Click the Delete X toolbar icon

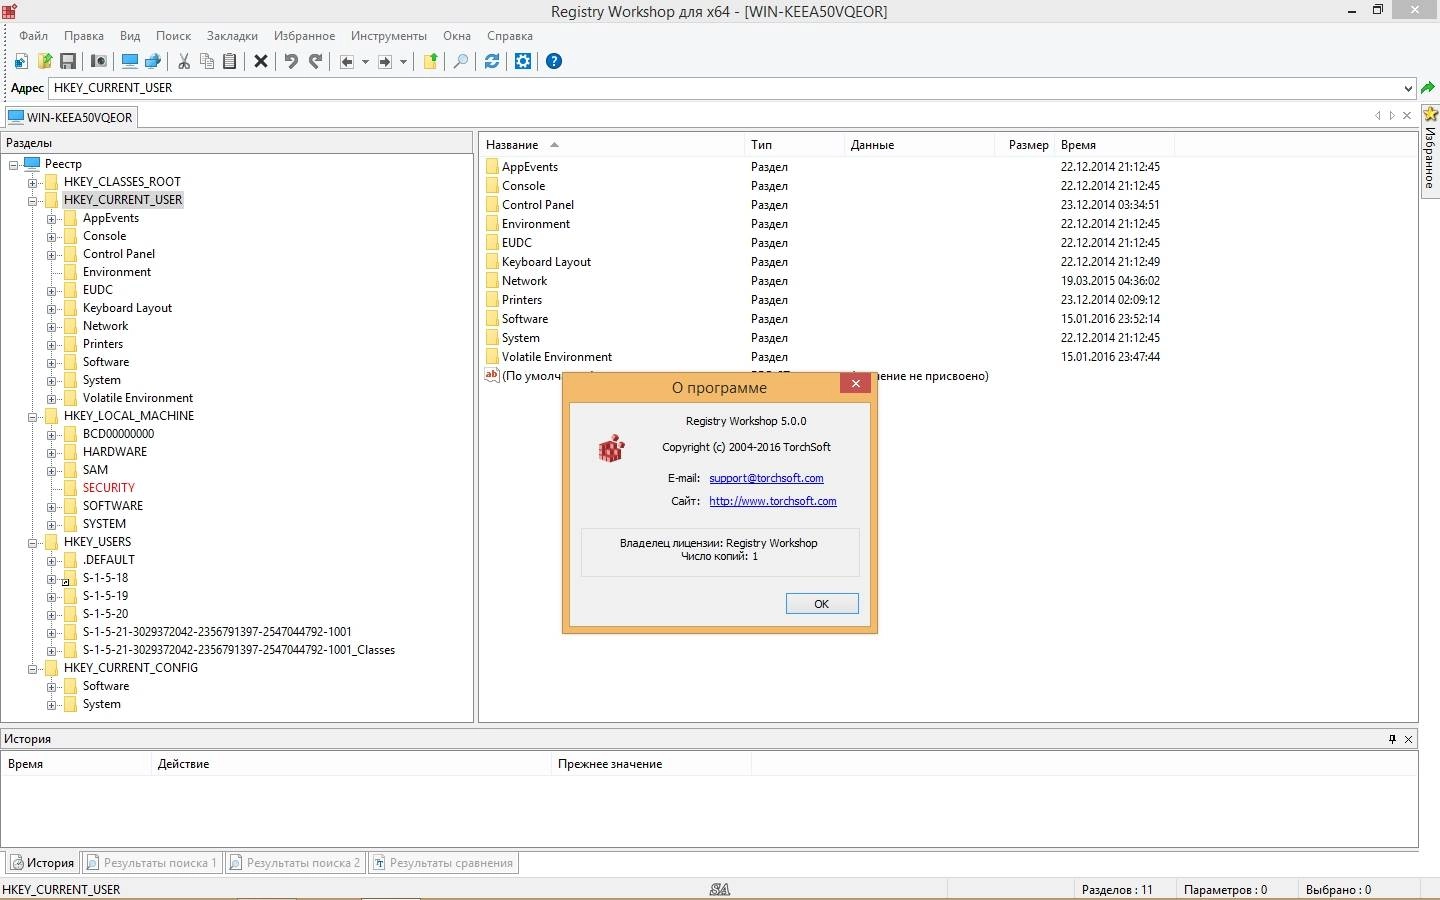(x=261, y=61)
